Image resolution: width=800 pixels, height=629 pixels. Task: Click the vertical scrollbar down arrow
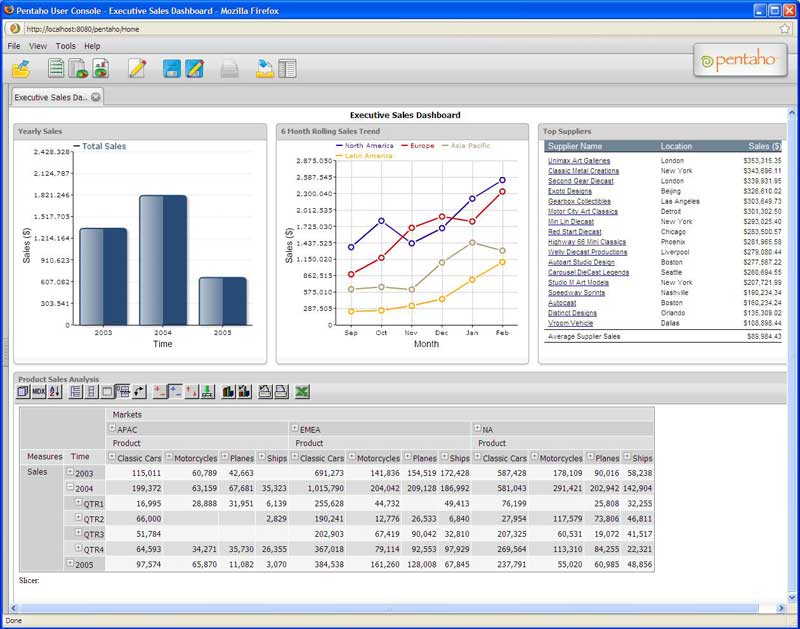[792, 597]
